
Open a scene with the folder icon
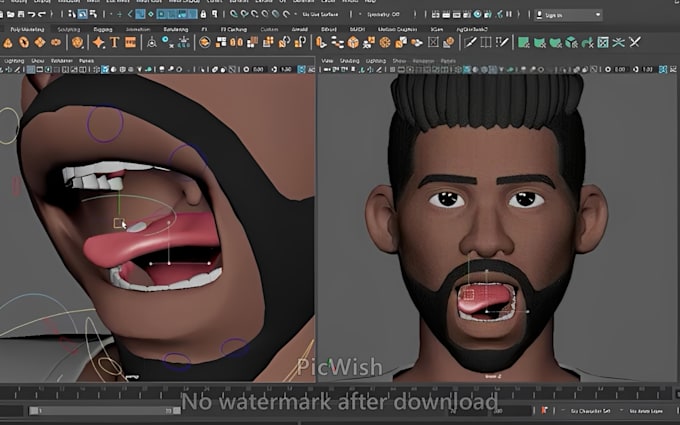pos(11,14)
